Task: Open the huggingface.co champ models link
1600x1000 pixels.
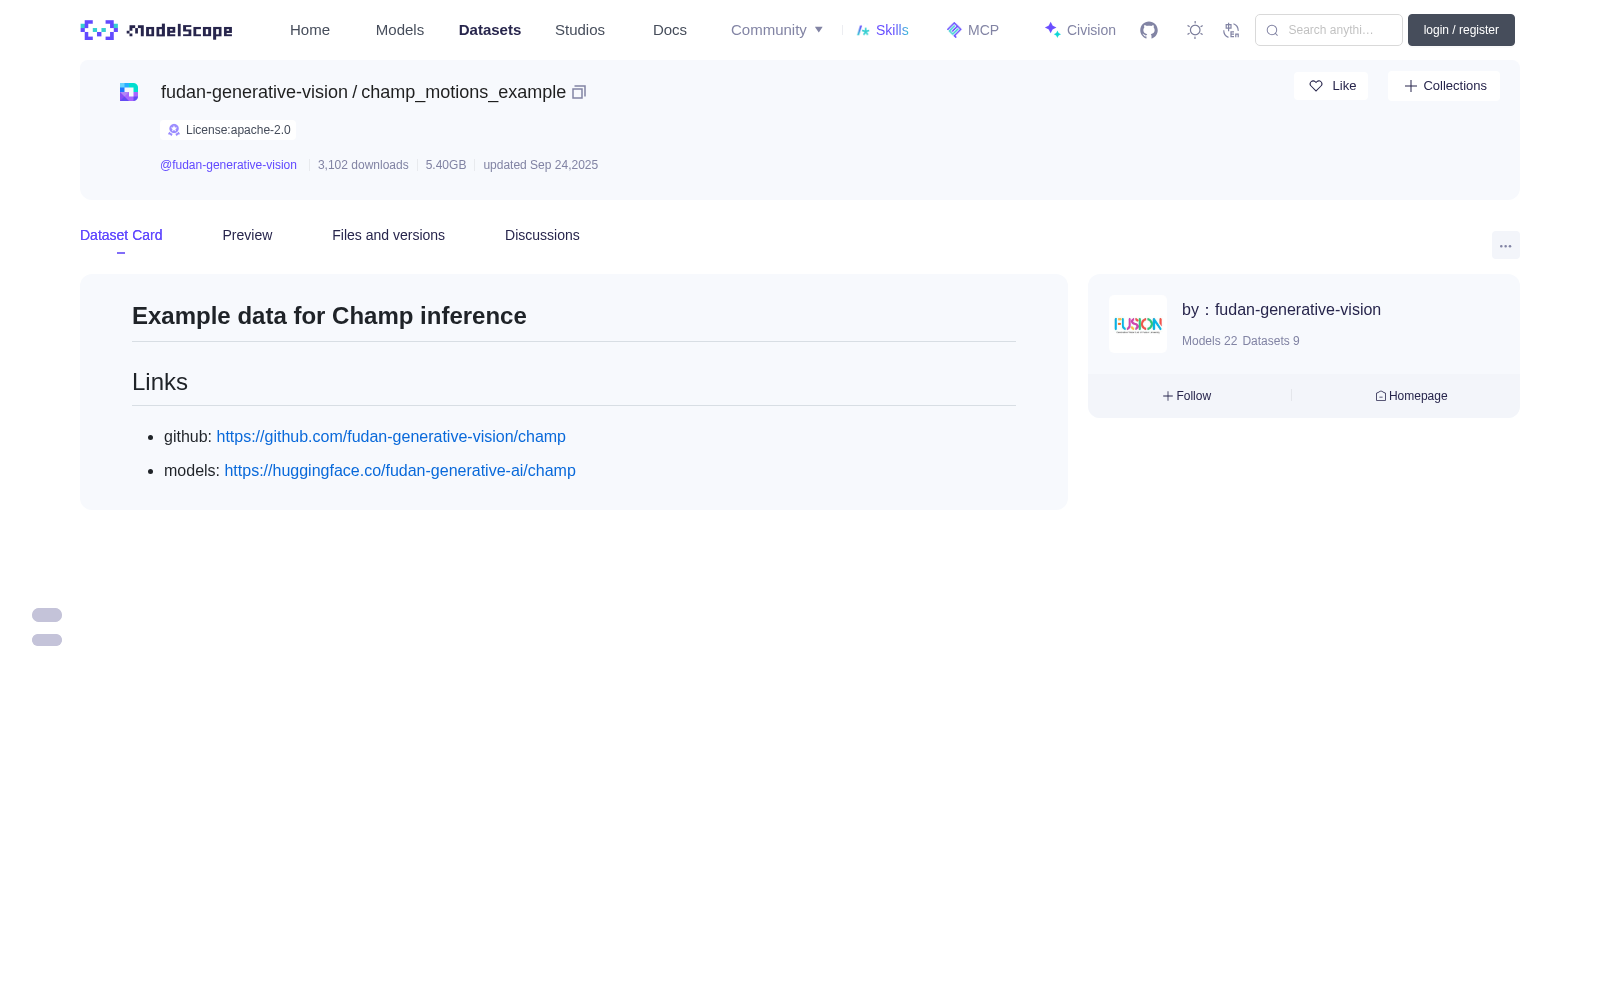Action: point(400,471)
